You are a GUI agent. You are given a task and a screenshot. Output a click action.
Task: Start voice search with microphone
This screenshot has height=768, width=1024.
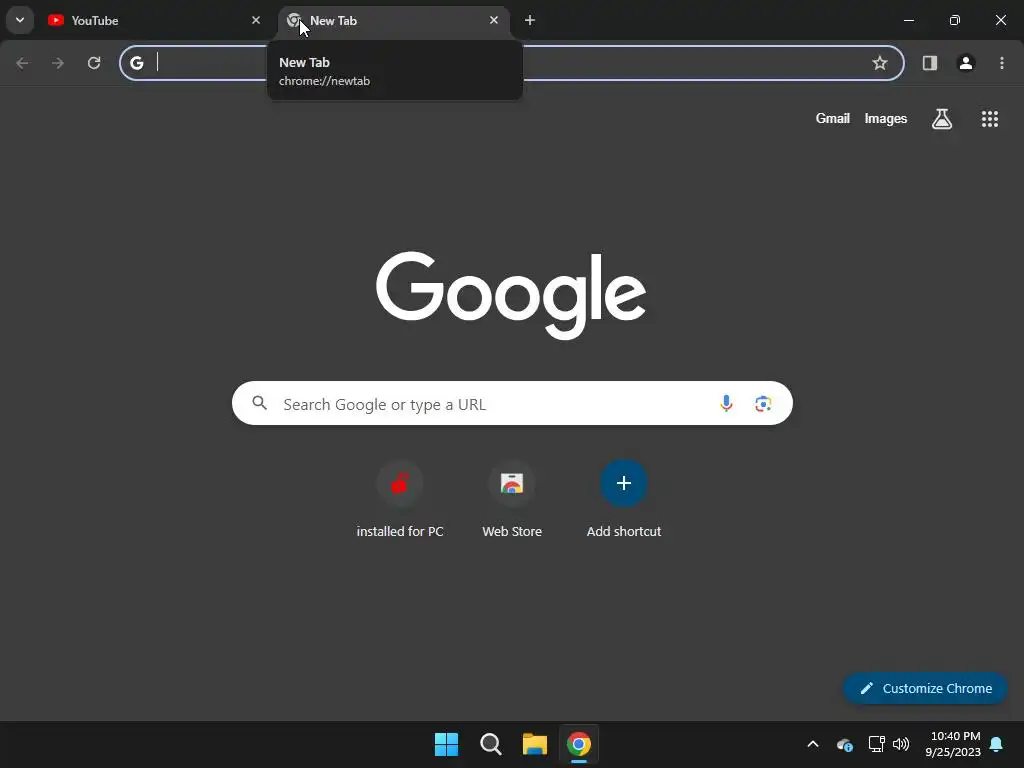726,404
